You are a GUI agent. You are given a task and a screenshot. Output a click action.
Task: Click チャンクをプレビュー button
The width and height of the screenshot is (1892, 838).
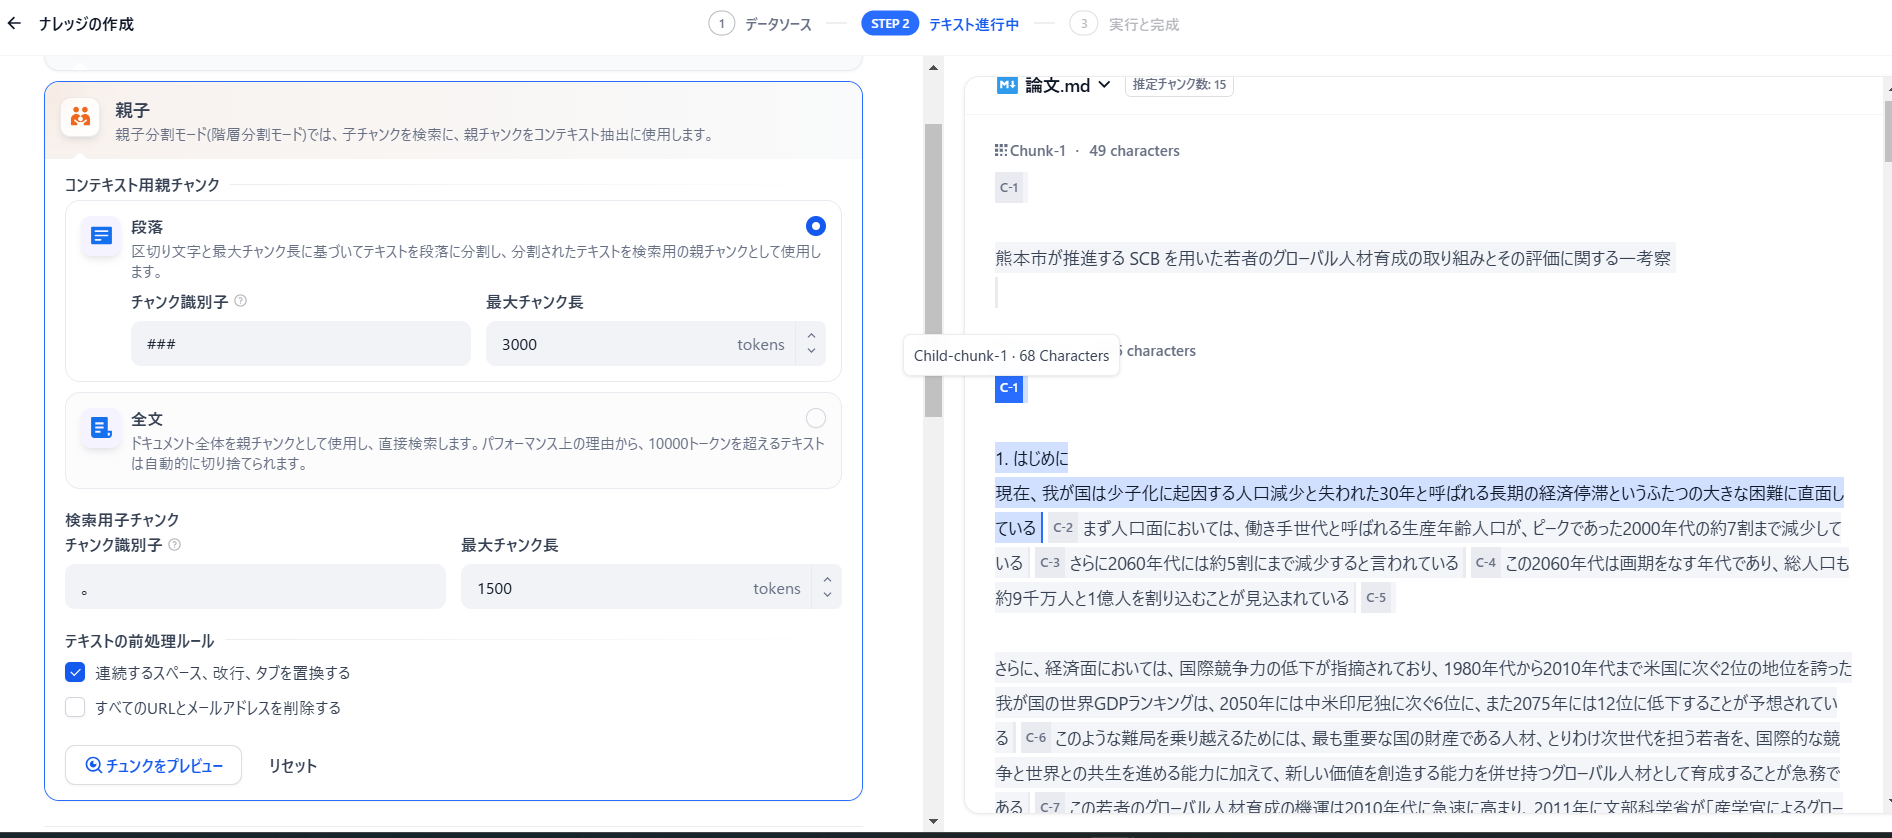(154, 765)
